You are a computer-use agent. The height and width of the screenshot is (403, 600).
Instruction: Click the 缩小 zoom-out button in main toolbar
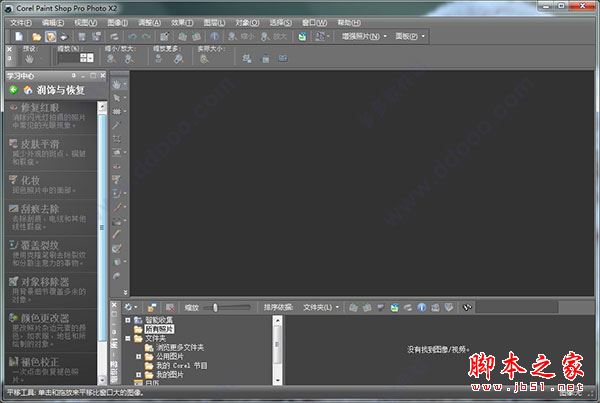click(x=241, y=37)
